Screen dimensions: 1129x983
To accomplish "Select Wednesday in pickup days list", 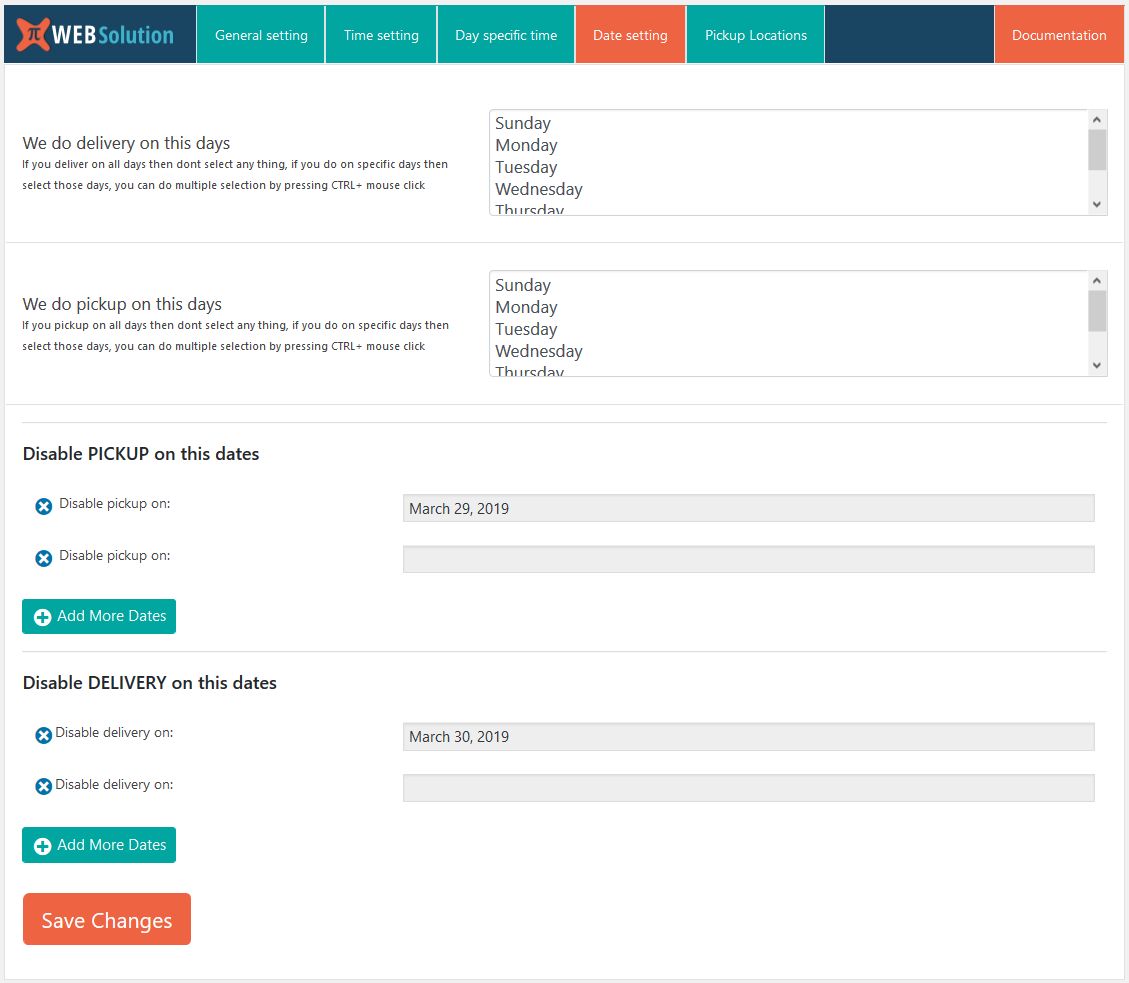I will (538, 351).
